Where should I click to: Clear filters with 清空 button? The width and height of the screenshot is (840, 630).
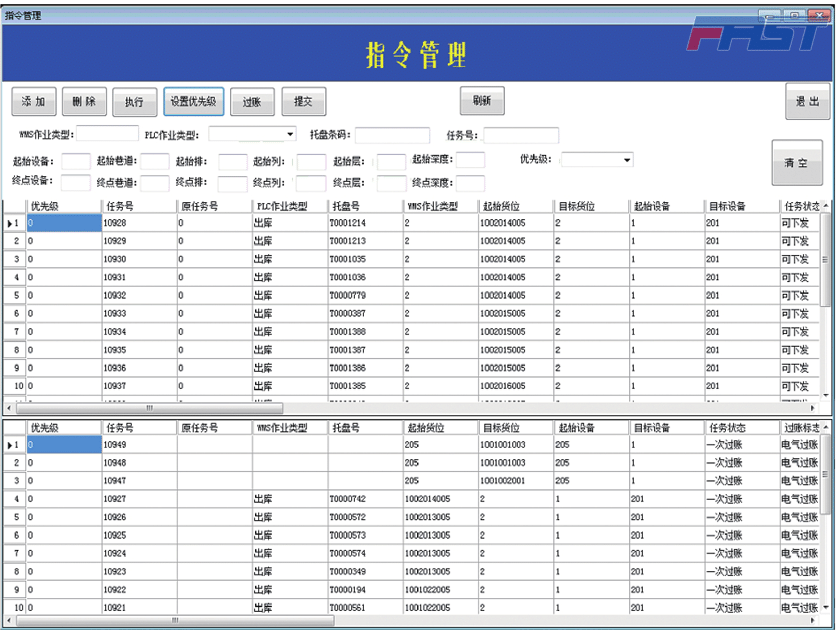(796, 163)
